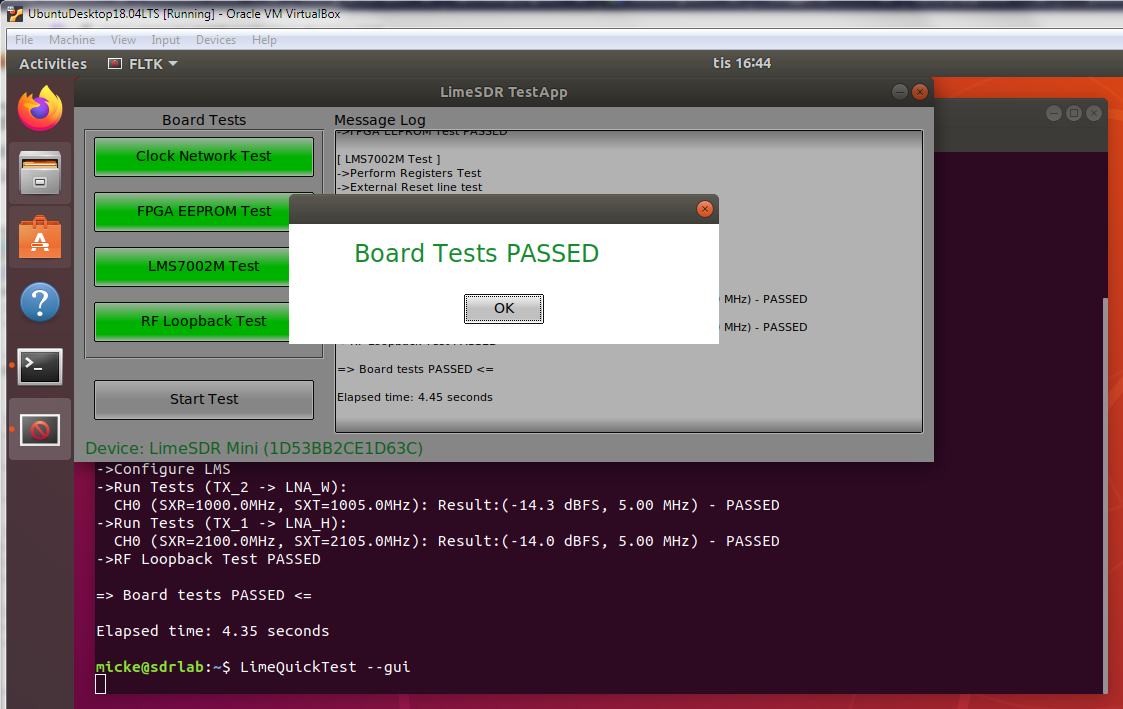Click Elapsed time: 4.45 seconds in Message Log
Image resolution: width=1123 pixels, height=709 pixels.
pyautogui.click(x=415, y=397)
